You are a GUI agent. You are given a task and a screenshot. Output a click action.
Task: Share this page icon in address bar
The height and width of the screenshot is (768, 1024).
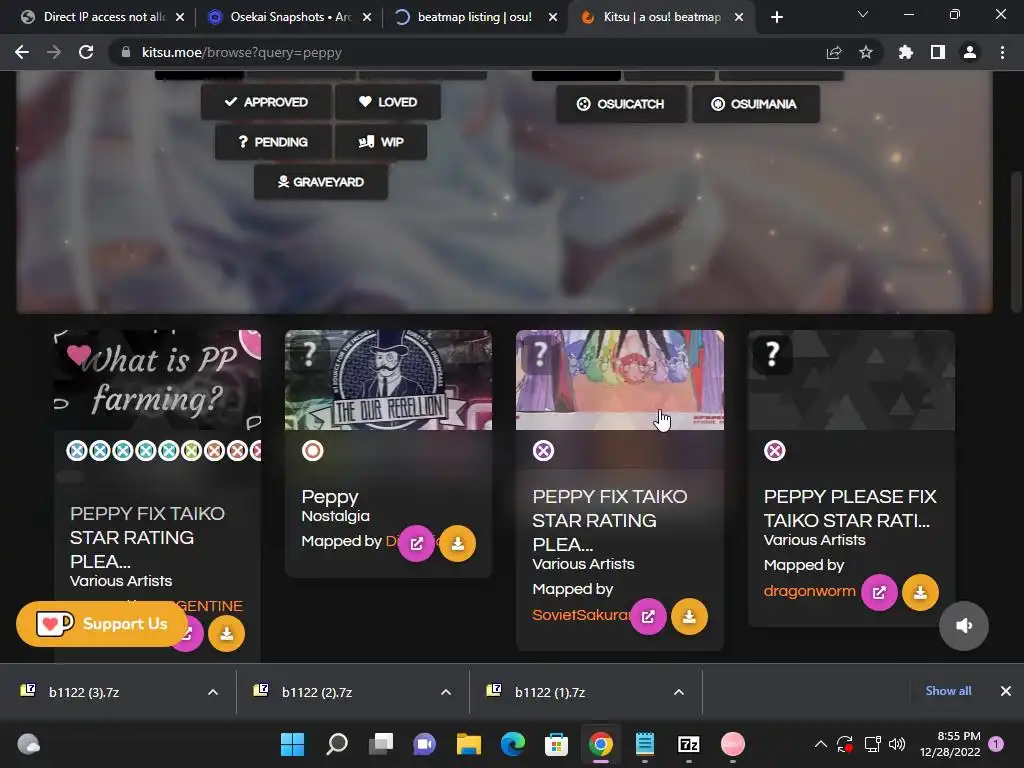834,52
